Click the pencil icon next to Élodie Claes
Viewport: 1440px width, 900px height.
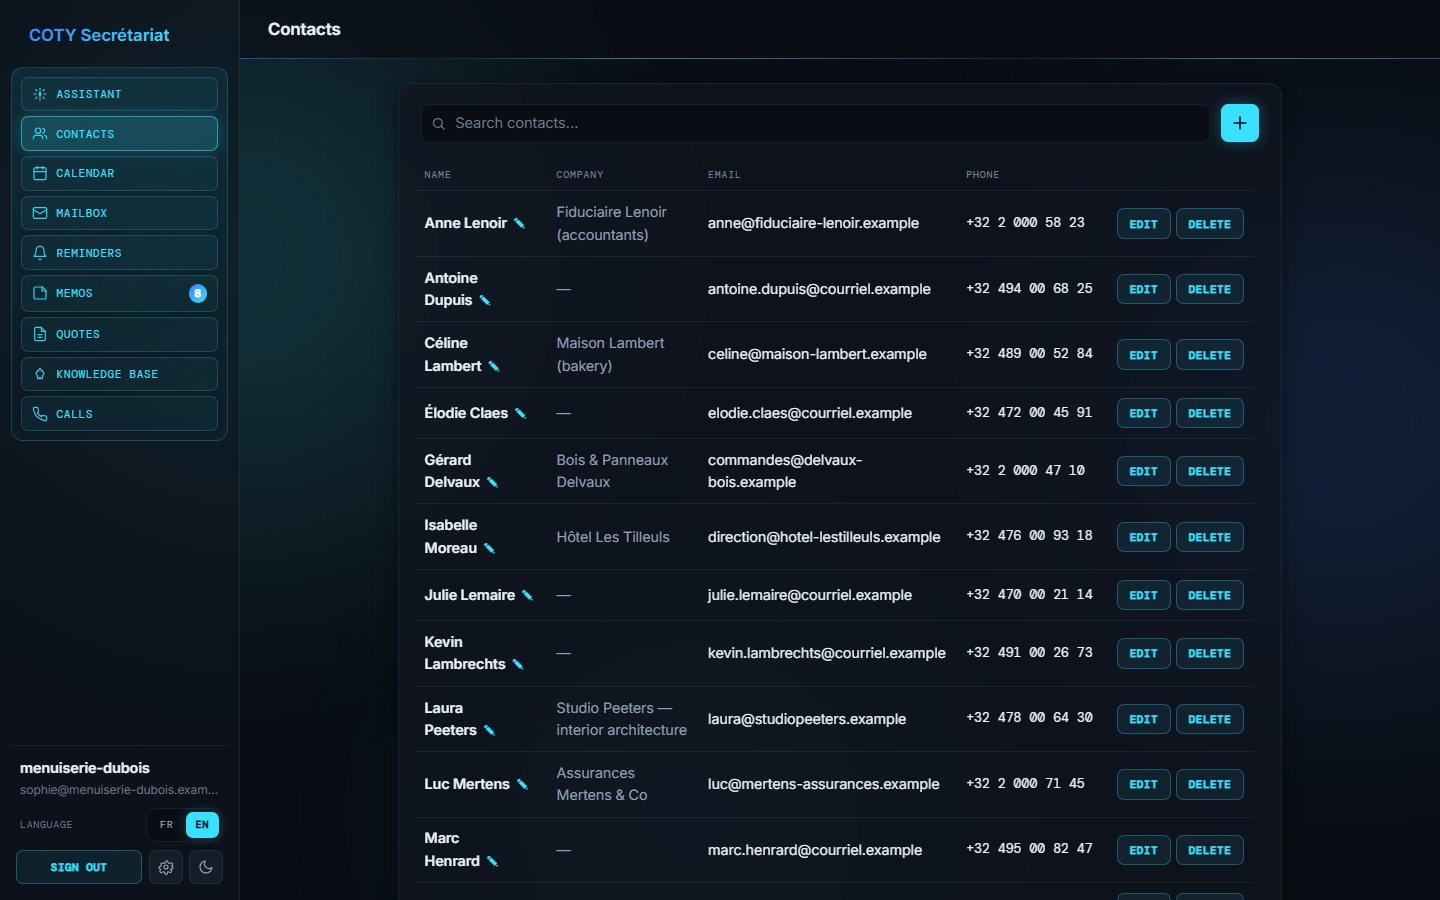click(520, 413)
